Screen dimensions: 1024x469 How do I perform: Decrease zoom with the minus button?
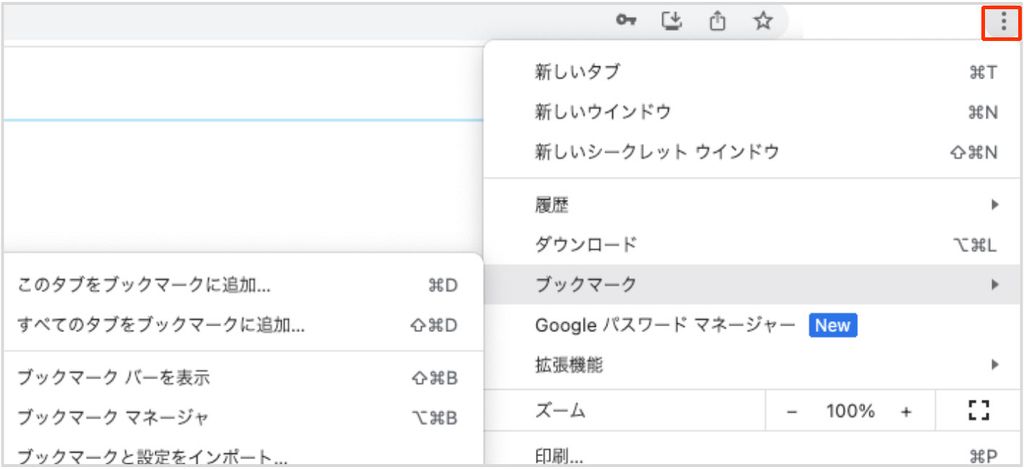point(792,412)
